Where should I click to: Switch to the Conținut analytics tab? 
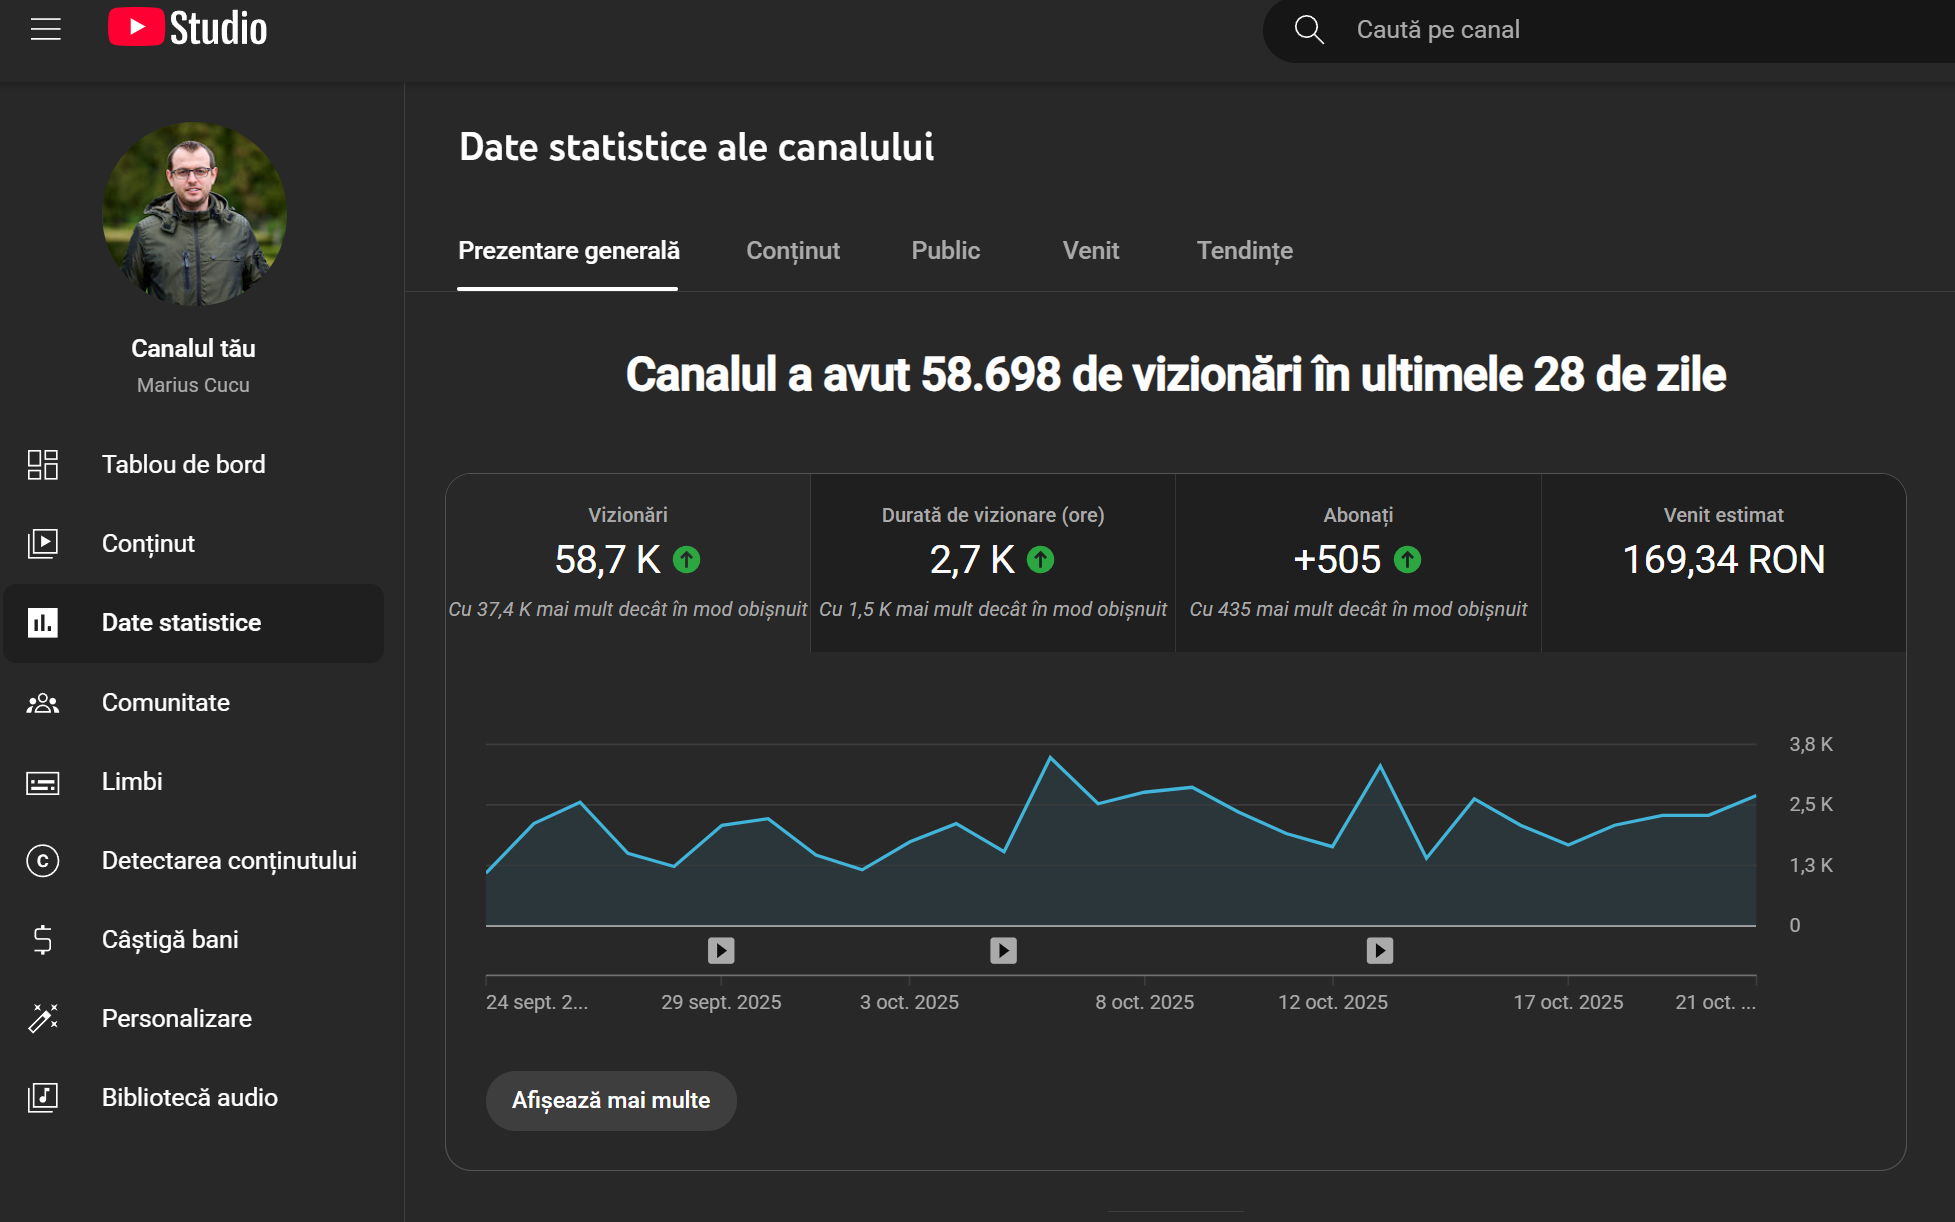point(792,251)
